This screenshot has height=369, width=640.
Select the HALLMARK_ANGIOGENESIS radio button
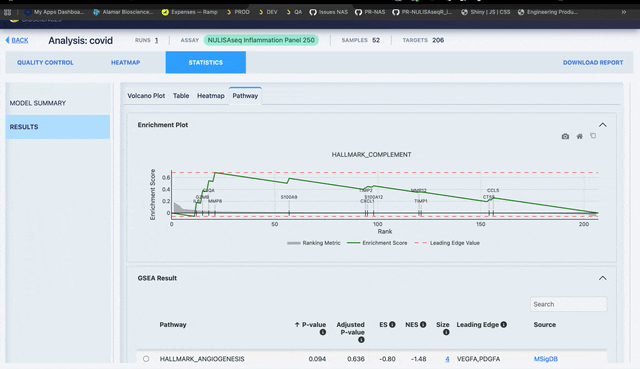(x=146, y=359)
